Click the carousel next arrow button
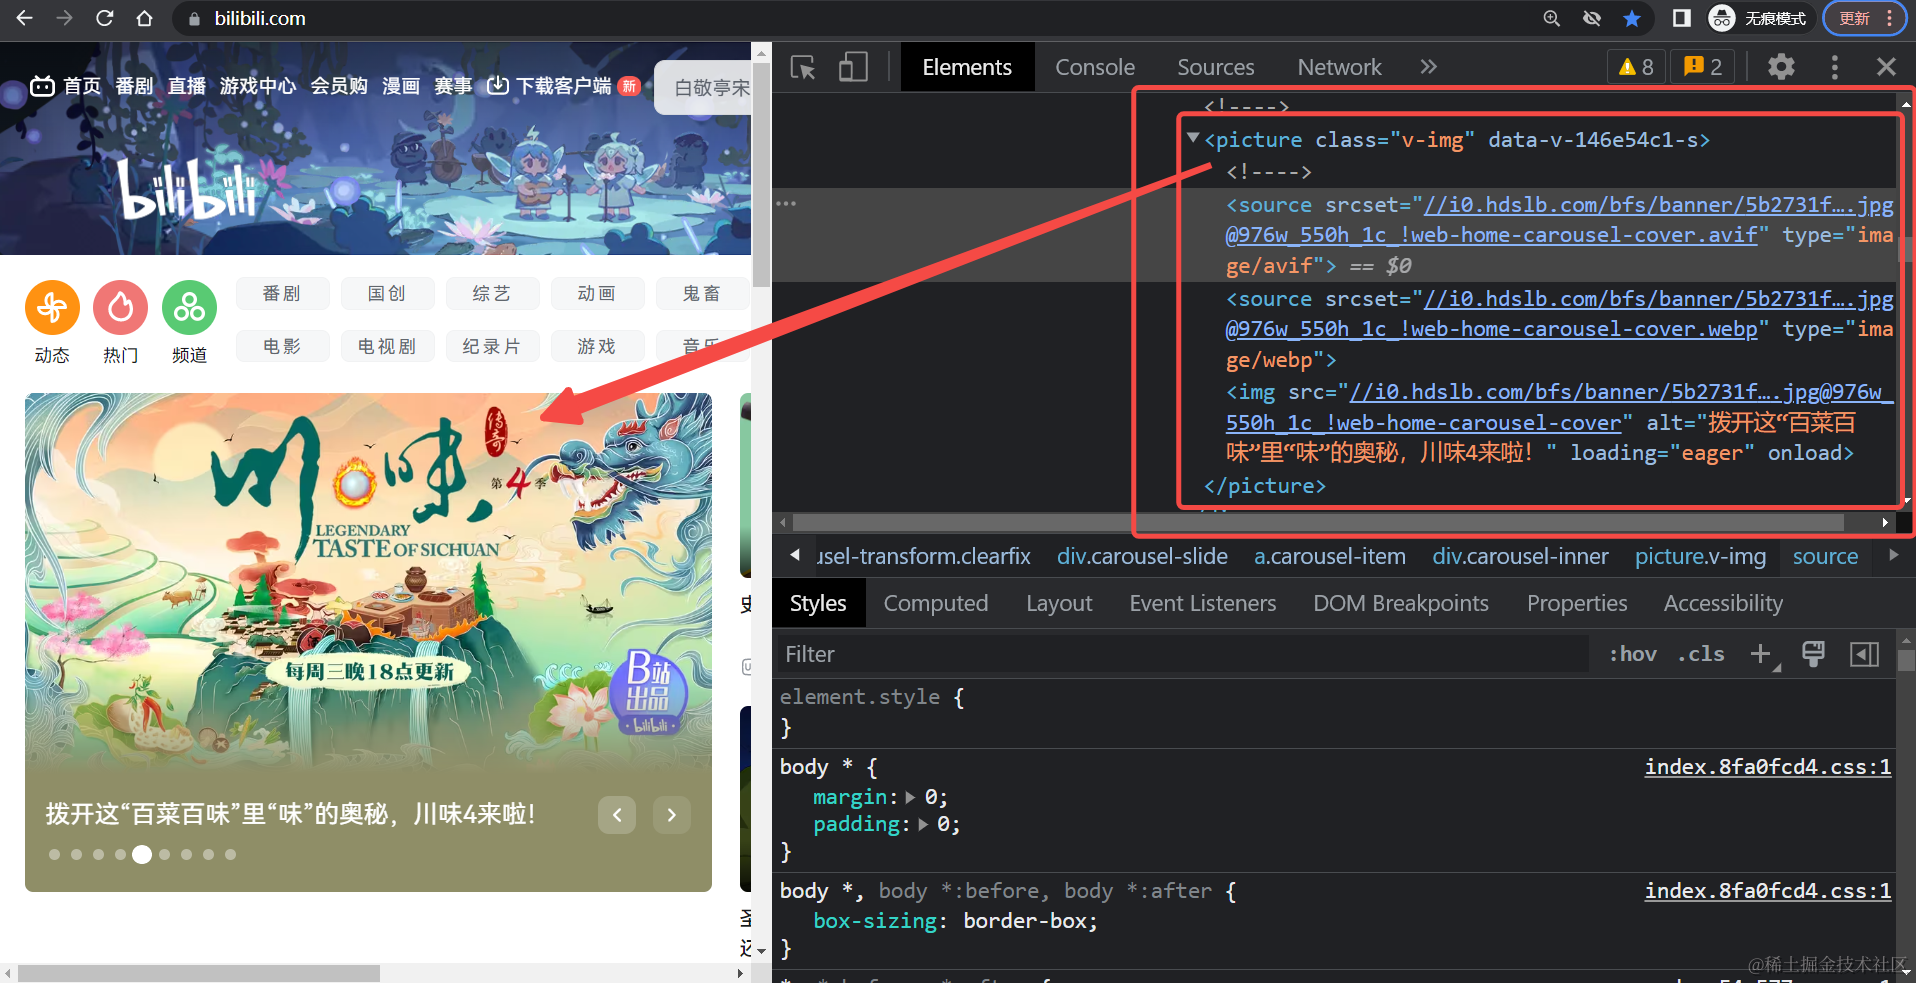The height and width of the screenshot is (983, 1916). [671, 815]
